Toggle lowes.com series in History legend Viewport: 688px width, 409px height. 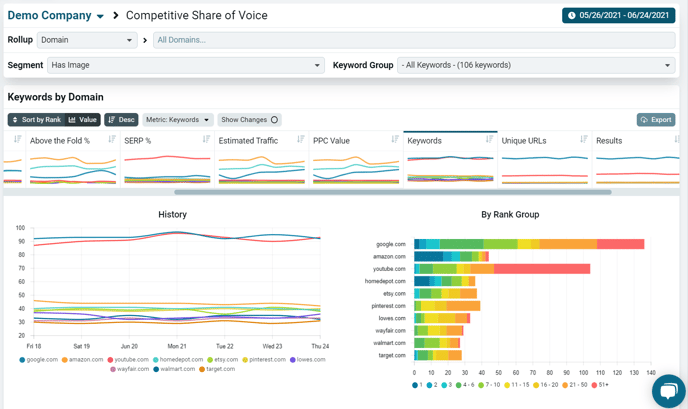pos(308,359)
